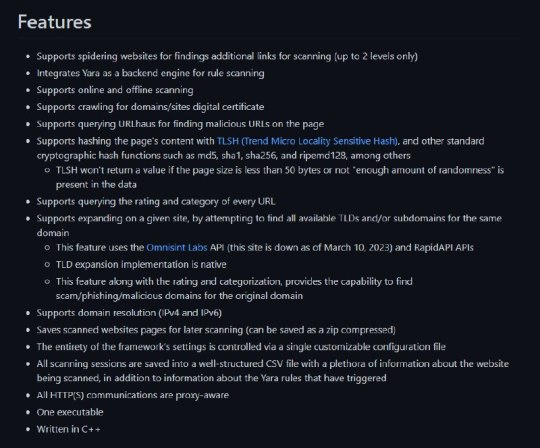Click the 'TLSH won't return a value' sub-bullet
Image resolution: width=540 pixels, height=448 pixels.
tap(280, 177)
